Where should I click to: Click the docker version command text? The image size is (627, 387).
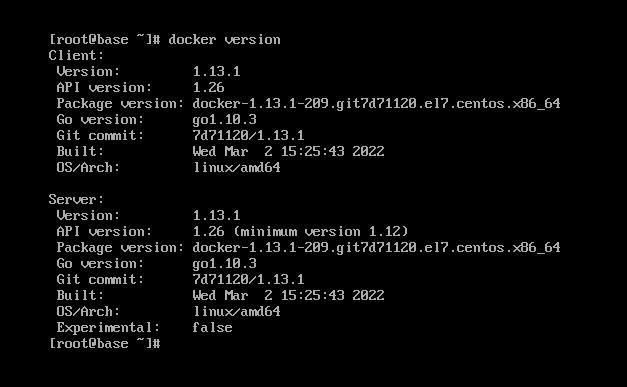[x=224, y=40]
